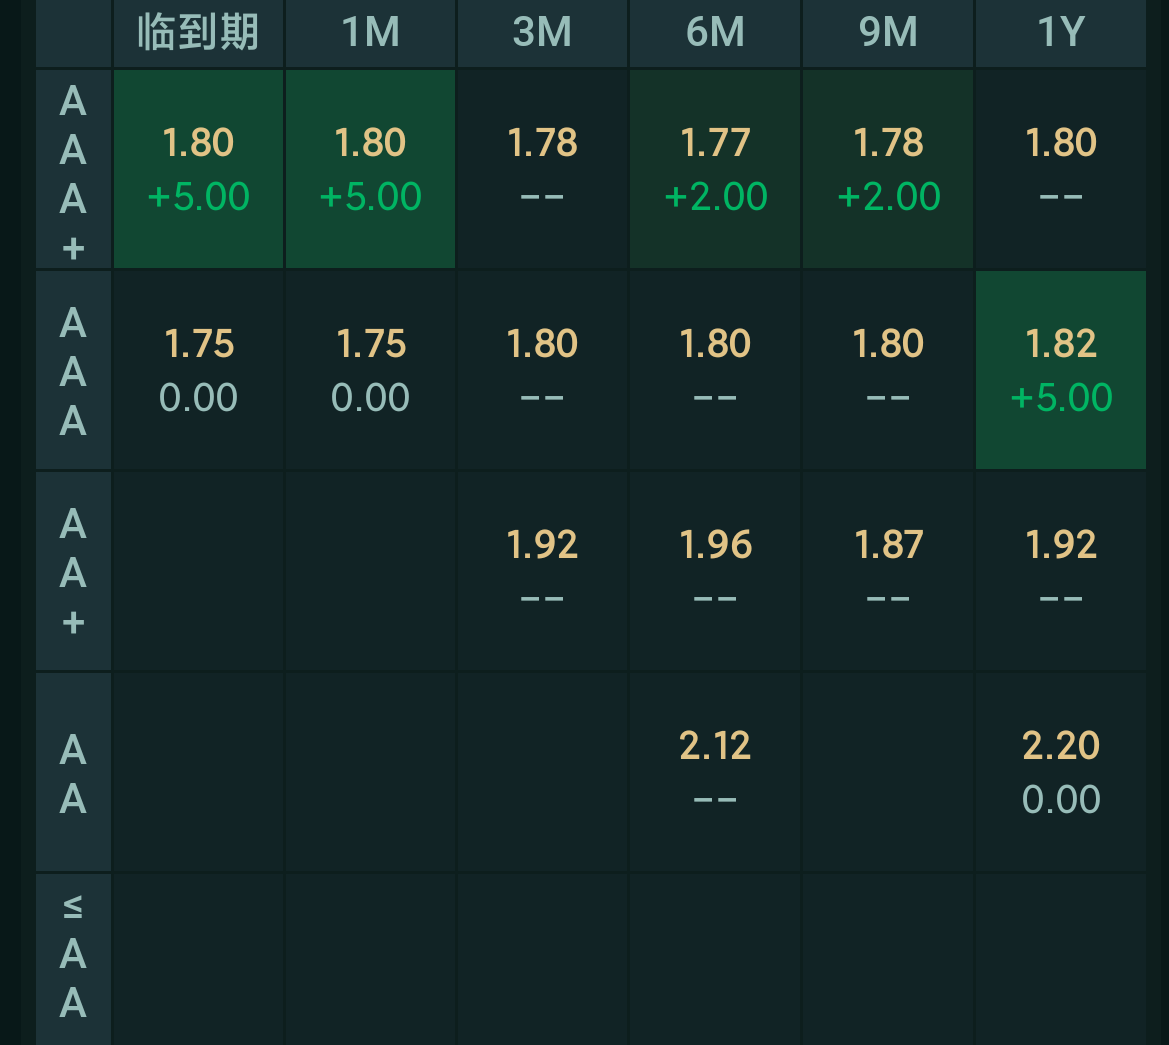Click the AAA row label
The width and height of the screenshot is (1169, 1045).
pos(73,369)
